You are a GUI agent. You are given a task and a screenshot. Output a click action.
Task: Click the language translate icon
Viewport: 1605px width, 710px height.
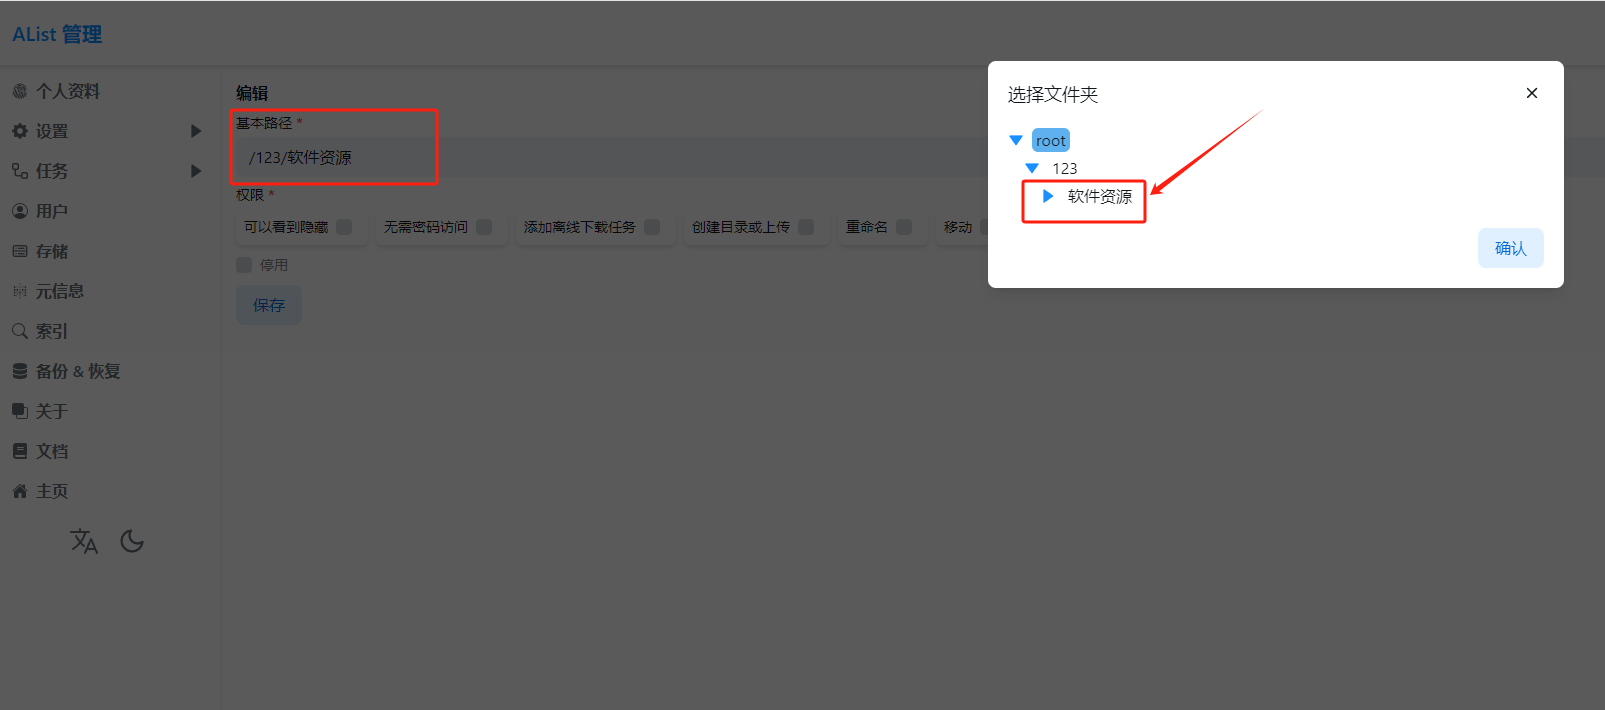pyautogui.click(x=84, y=541)
